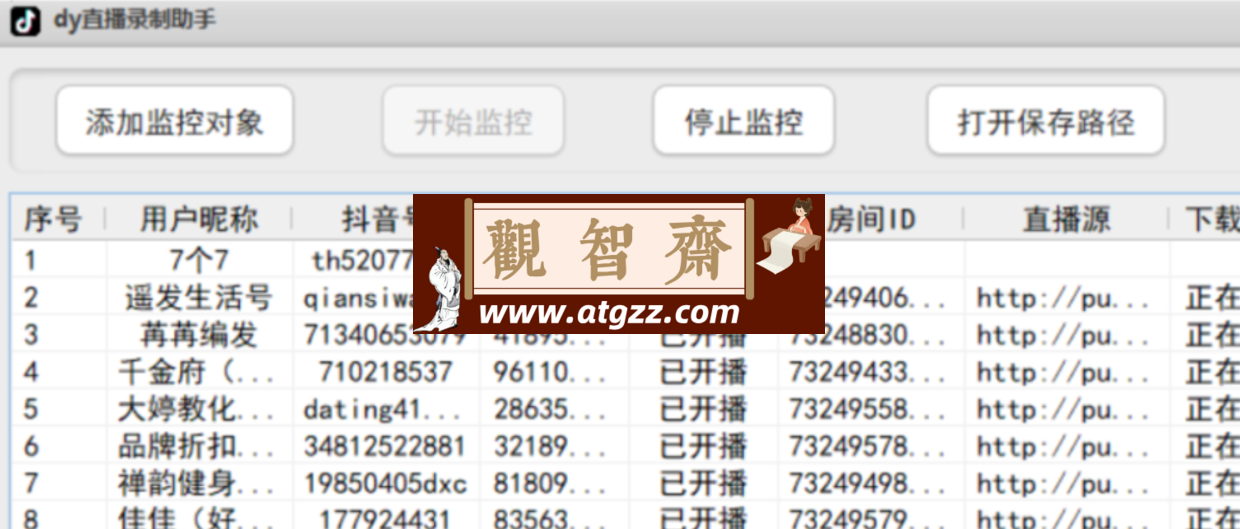Select row number 7 cell
1240x529 pixels.
30,484
